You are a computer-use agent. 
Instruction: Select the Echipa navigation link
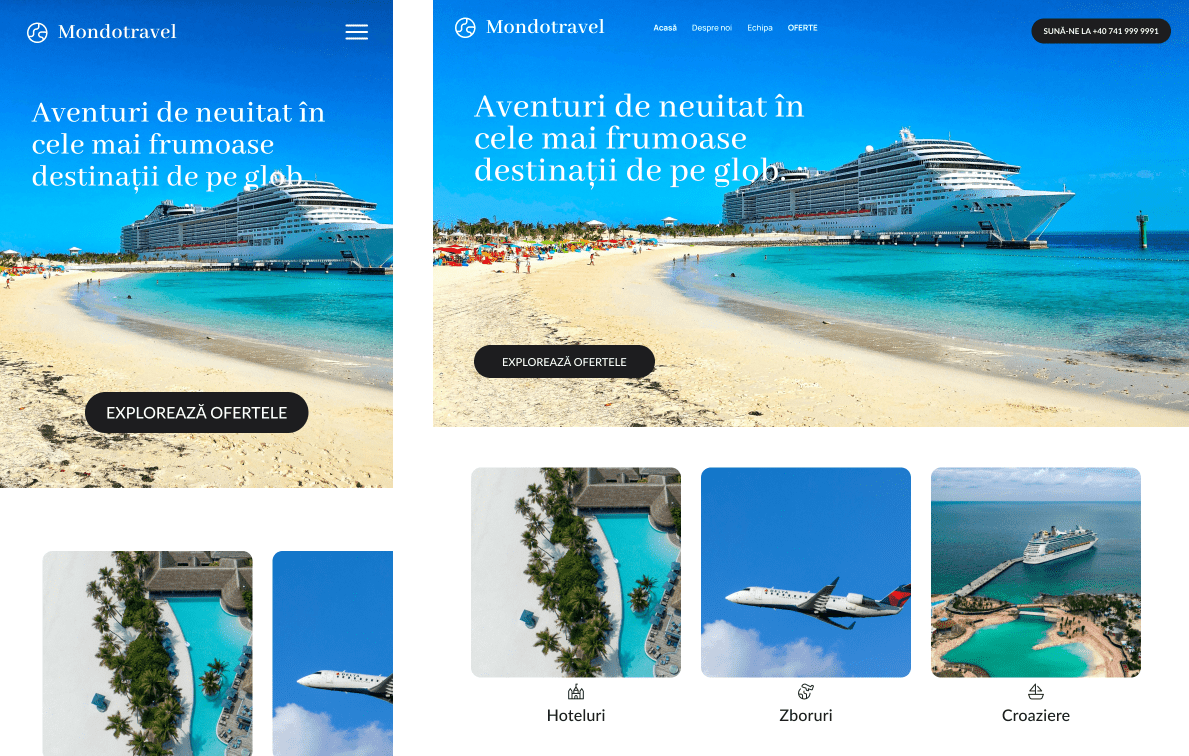click(x=760, y=28)
